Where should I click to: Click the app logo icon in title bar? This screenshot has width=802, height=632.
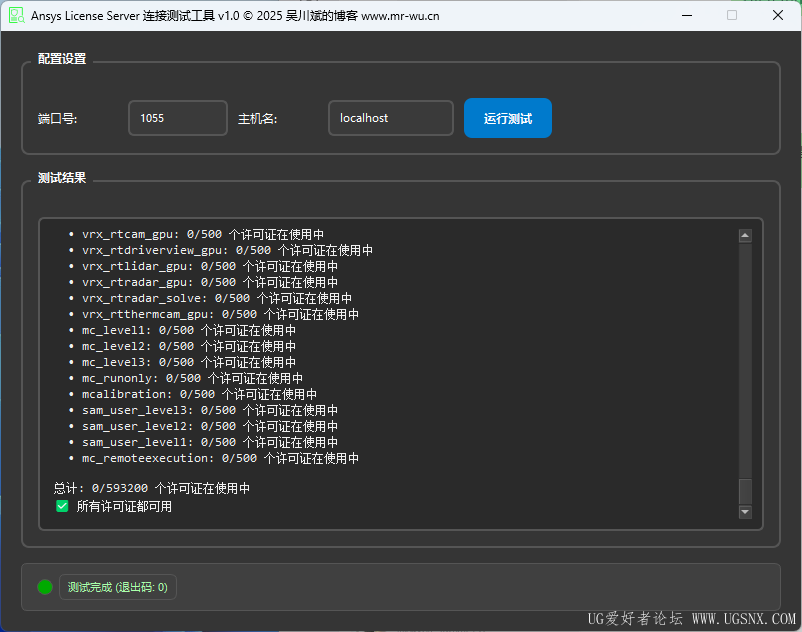click(16, 15)
